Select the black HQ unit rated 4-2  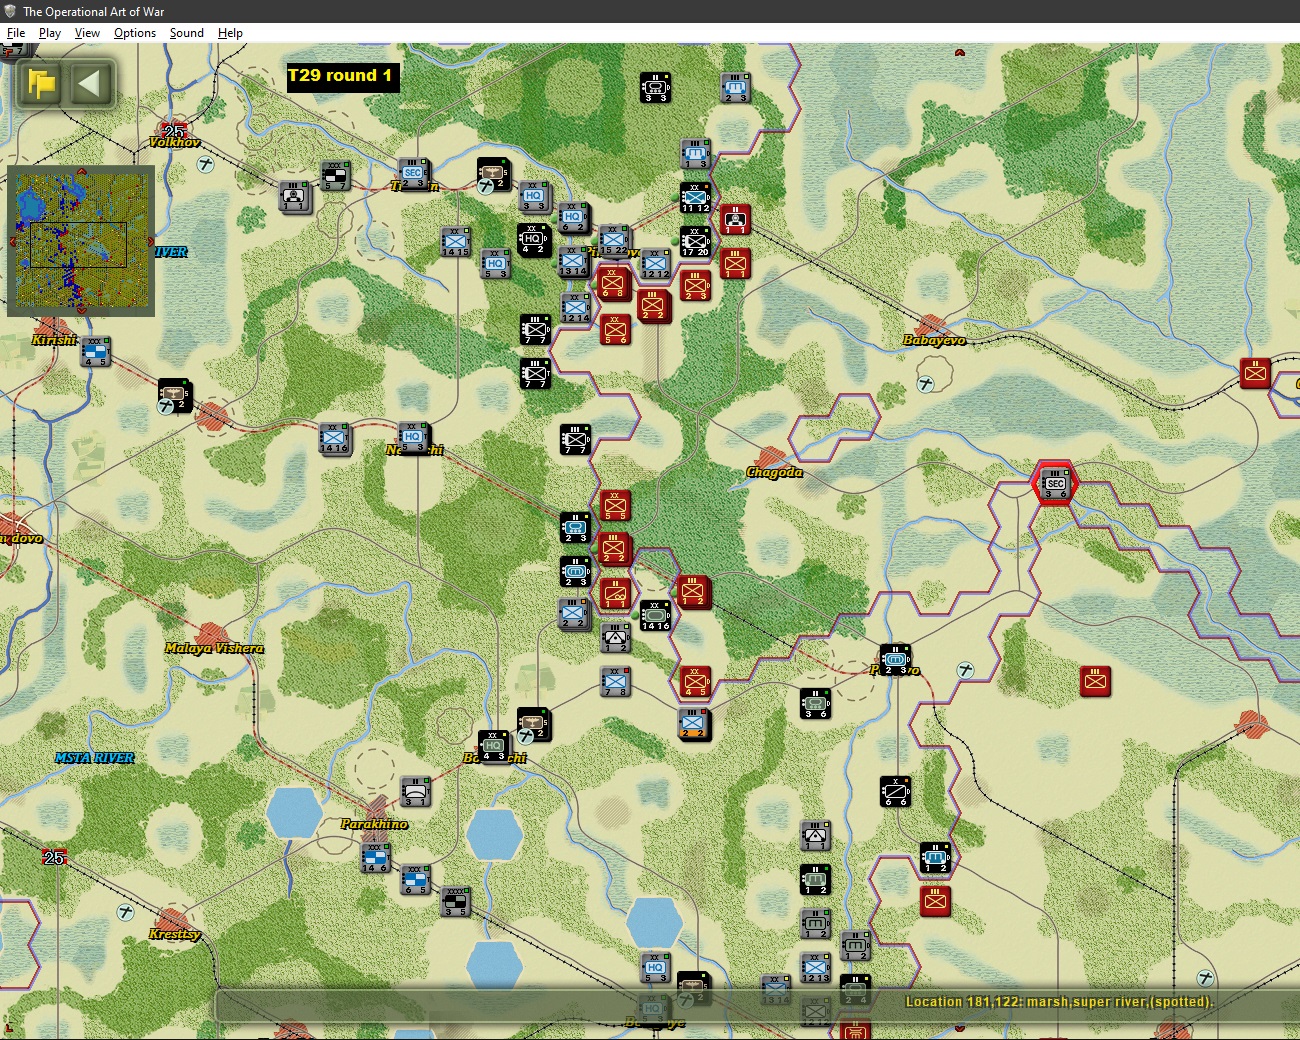533,239
